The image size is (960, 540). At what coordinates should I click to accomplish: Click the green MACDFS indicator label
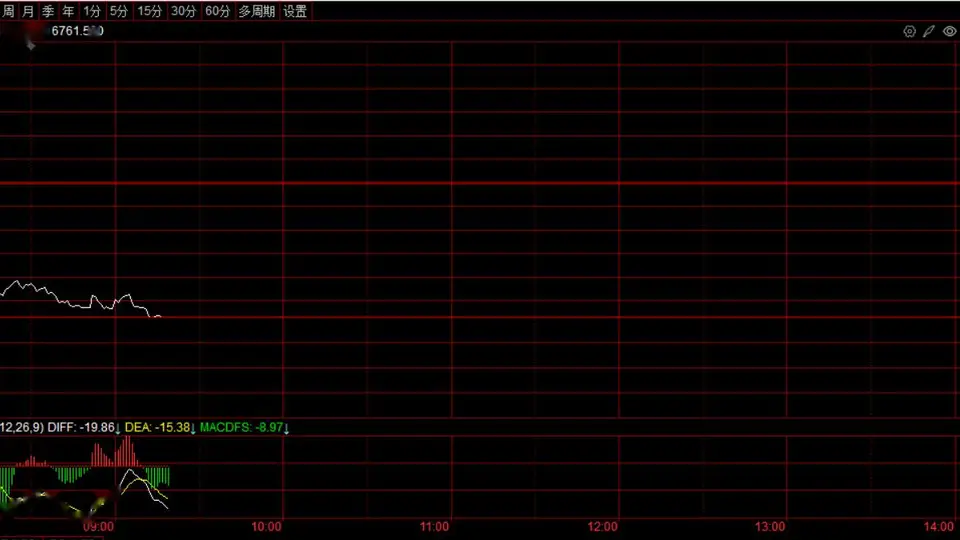tap(244, 427)
